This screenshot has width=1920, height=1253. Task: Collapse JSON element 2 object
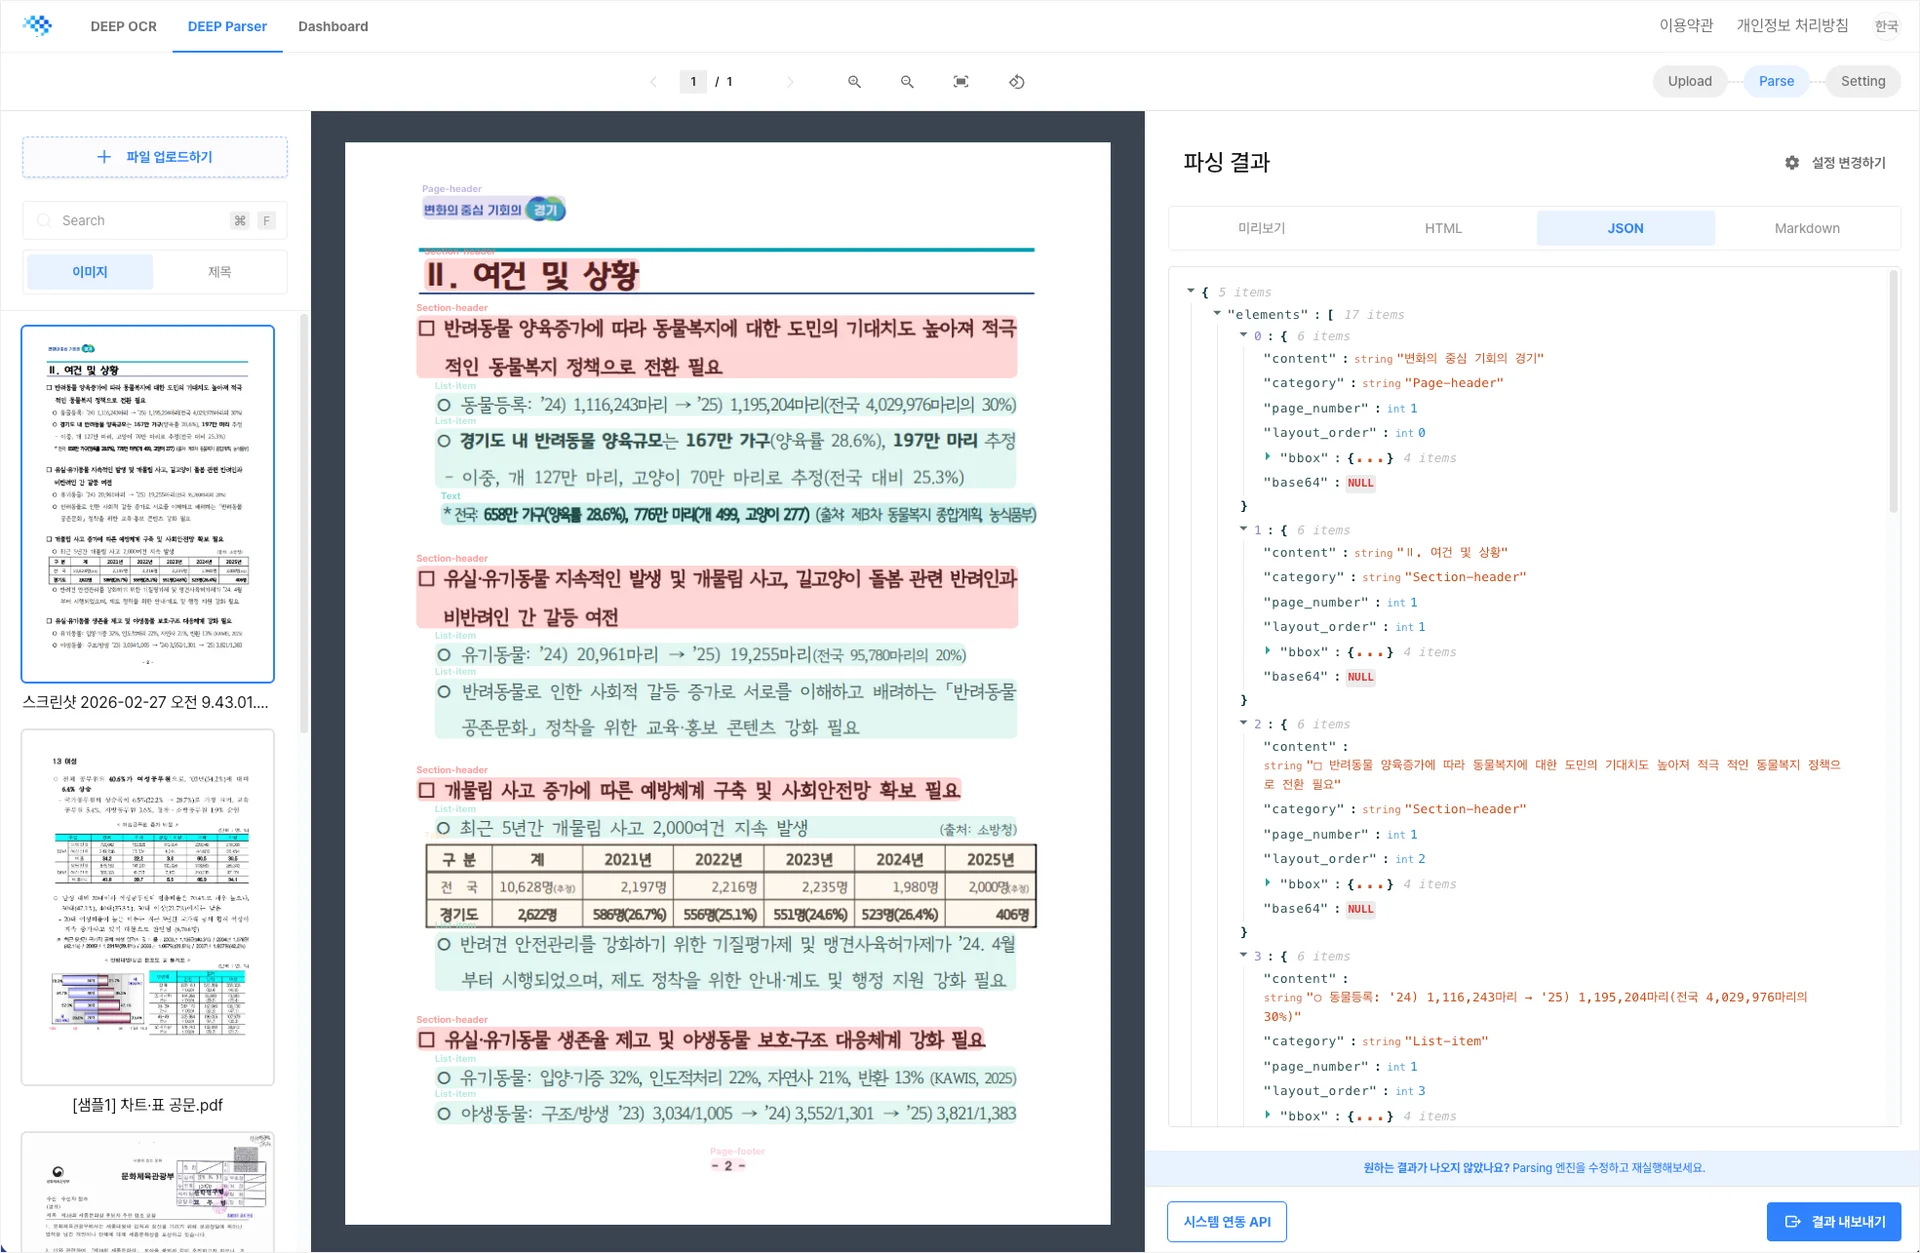tap(1241, 723)
